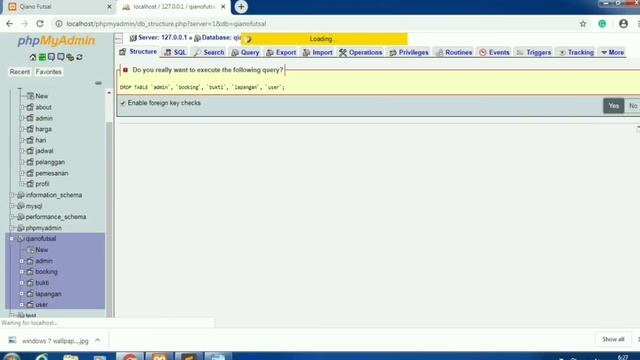Screen dimensions: 640x360
Task: Click the mysql database icon
Action: coord(20,206)
